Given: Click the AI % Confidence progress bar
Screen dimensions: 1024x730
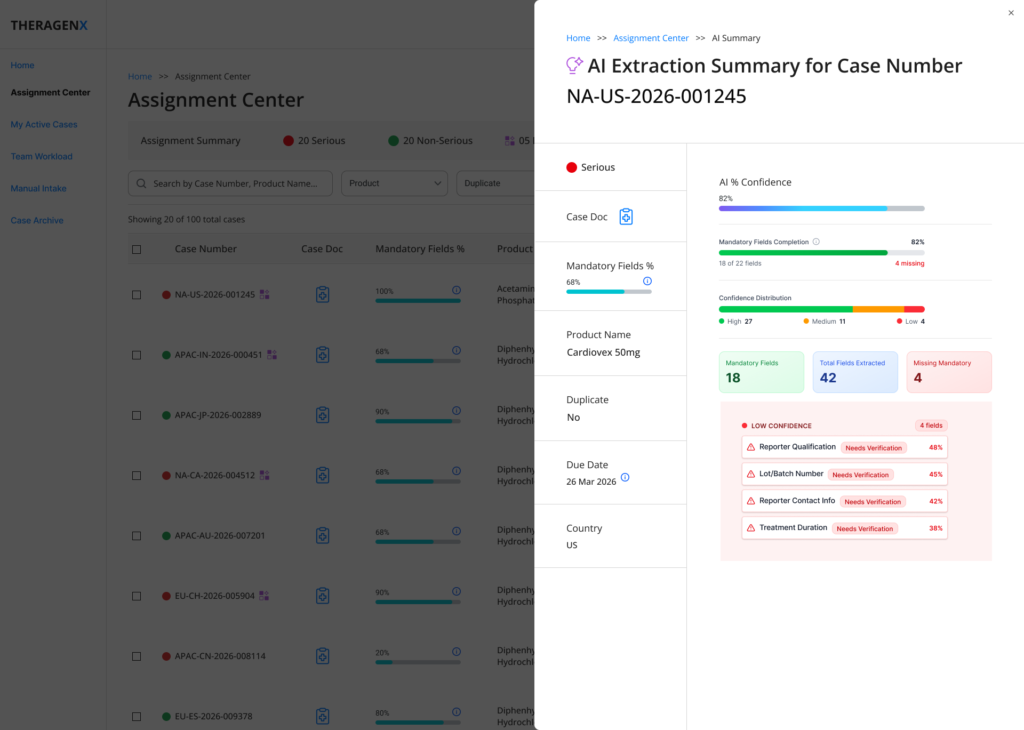Looking at the screenshot, I should pos(822,208).
